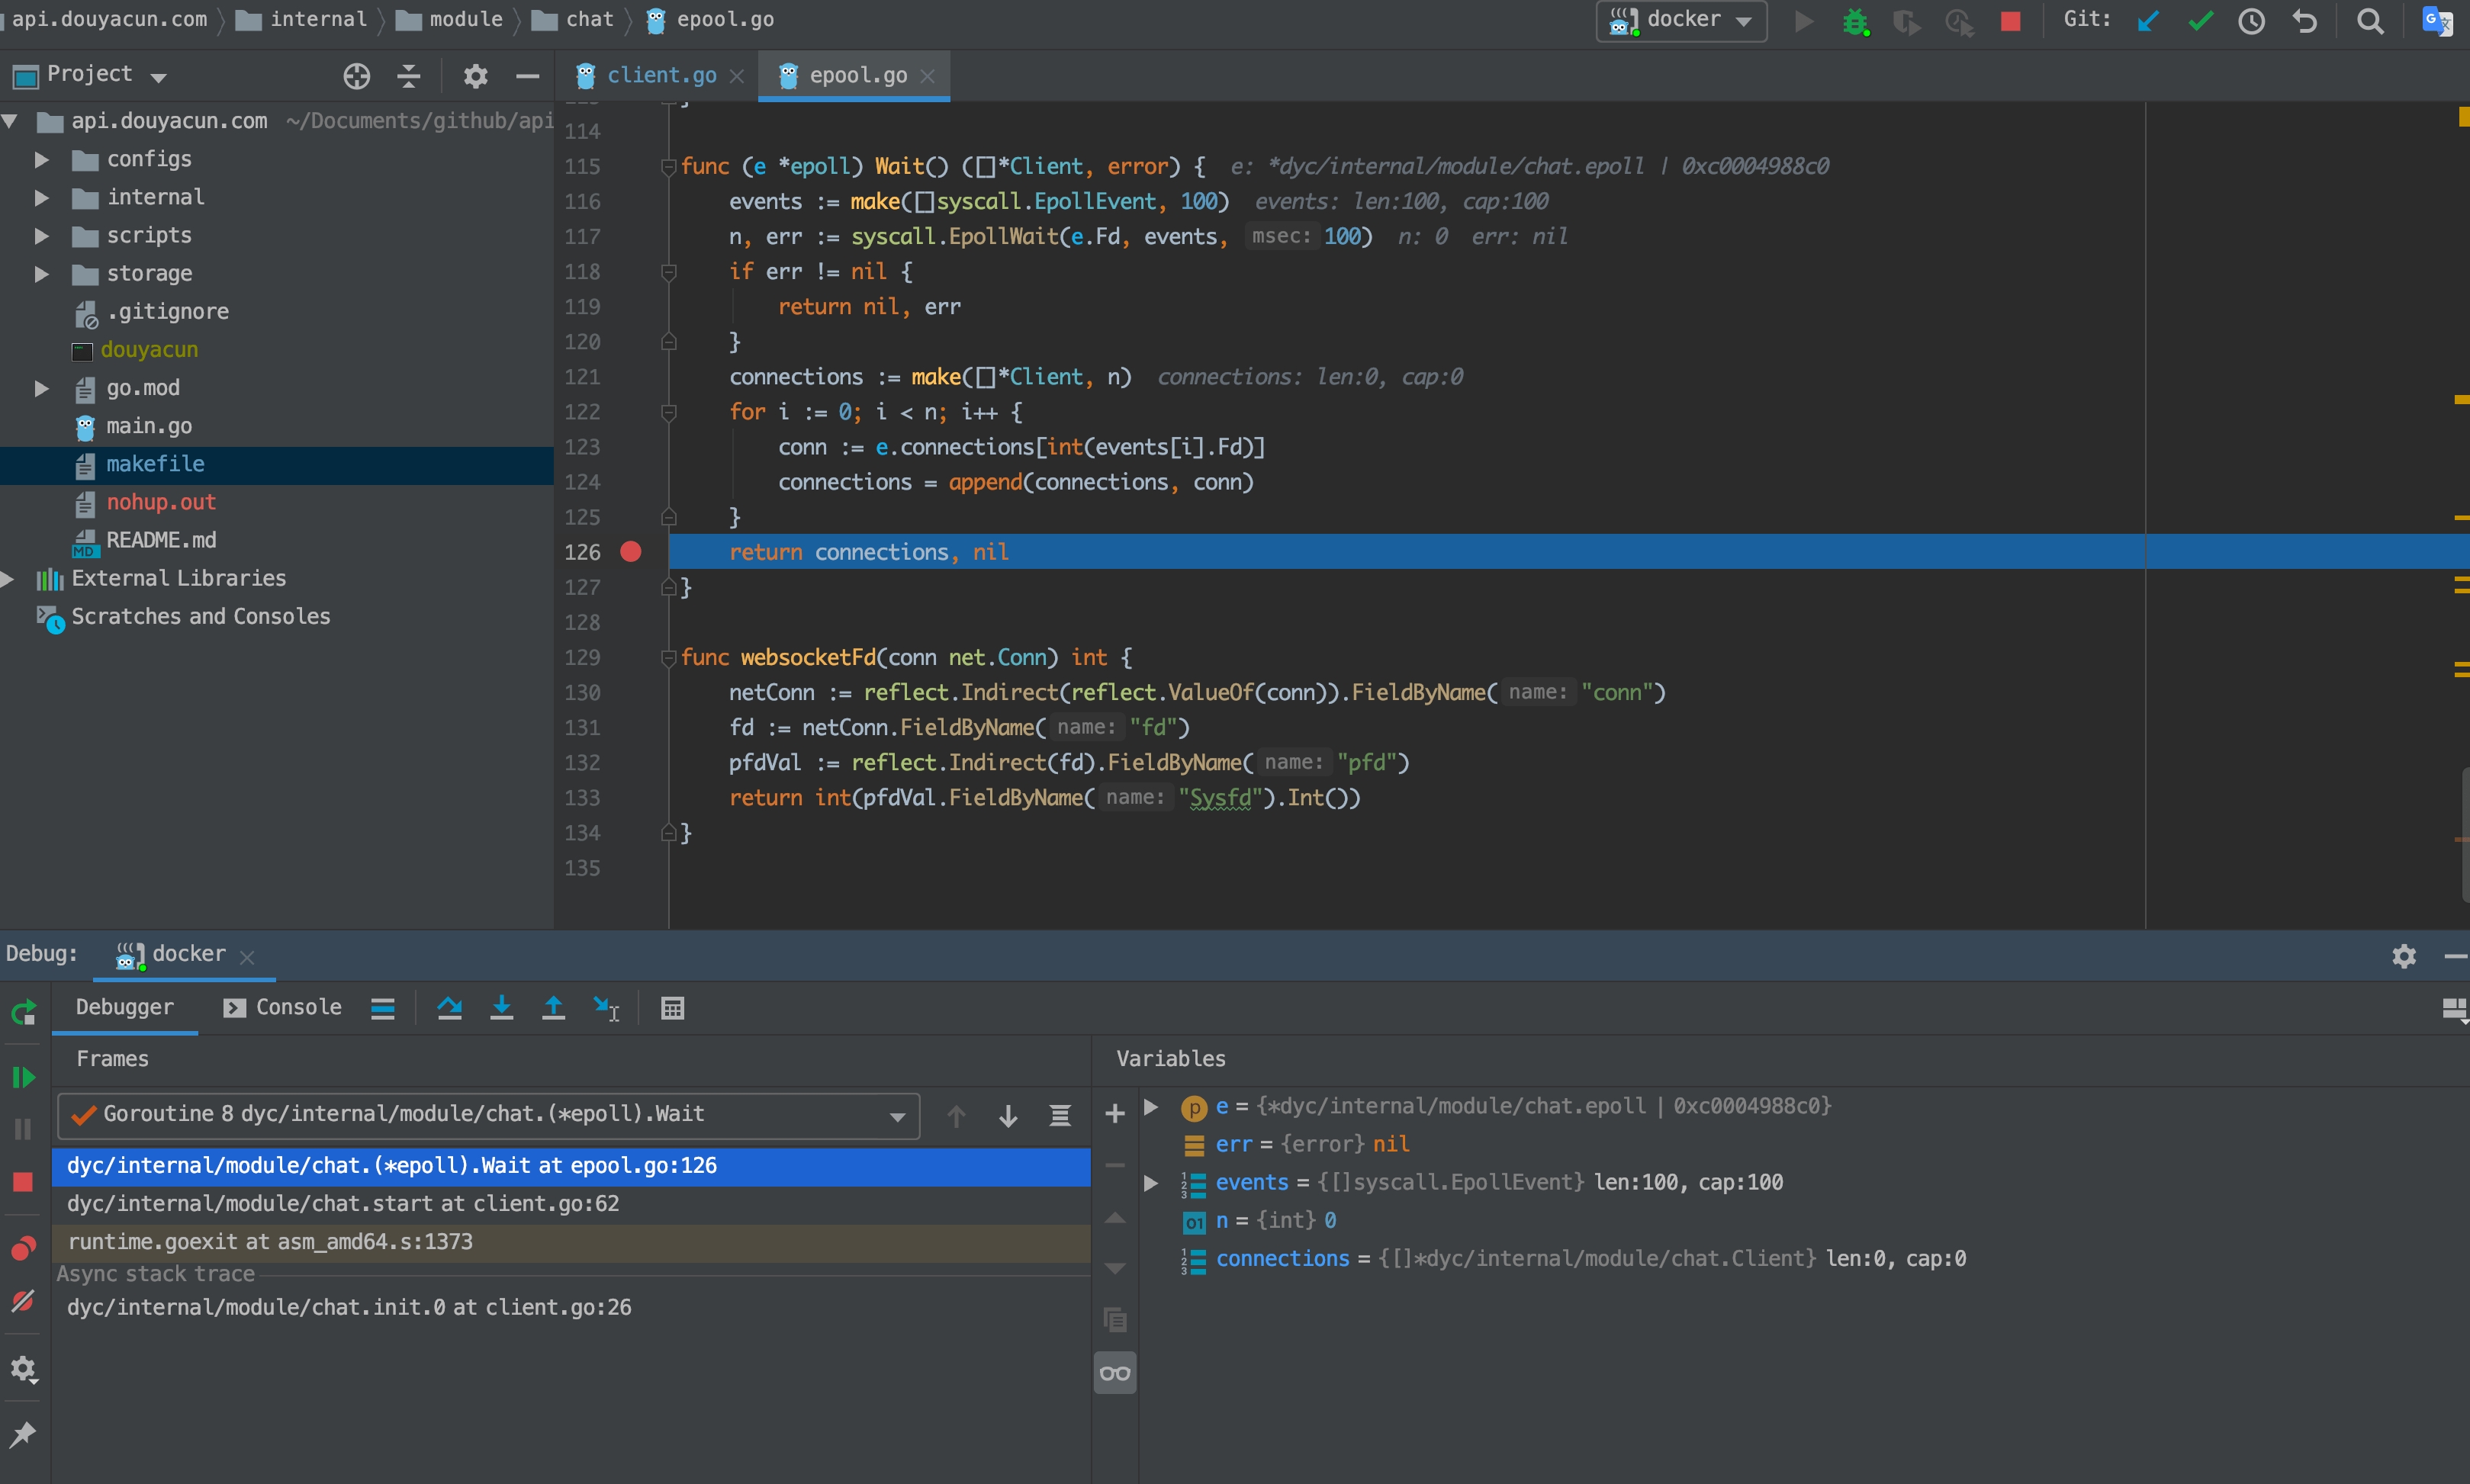Viewport: 2470px width, 1484px height.
Task: Open Search Everywhere with the magnifier
Action: (x=2370, y=20)
